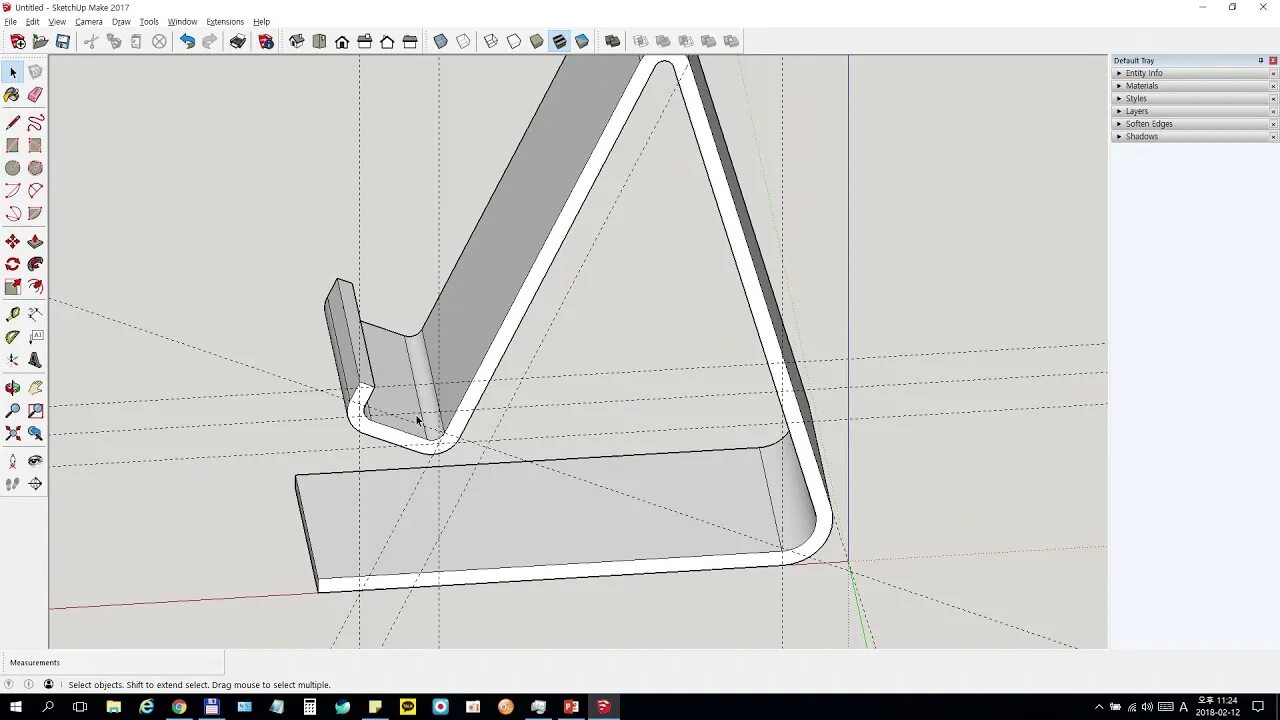The image size is (1280, 720).
Task: Choose the Rotate tool
Action: pyautogui.click(x=12, y=265)
